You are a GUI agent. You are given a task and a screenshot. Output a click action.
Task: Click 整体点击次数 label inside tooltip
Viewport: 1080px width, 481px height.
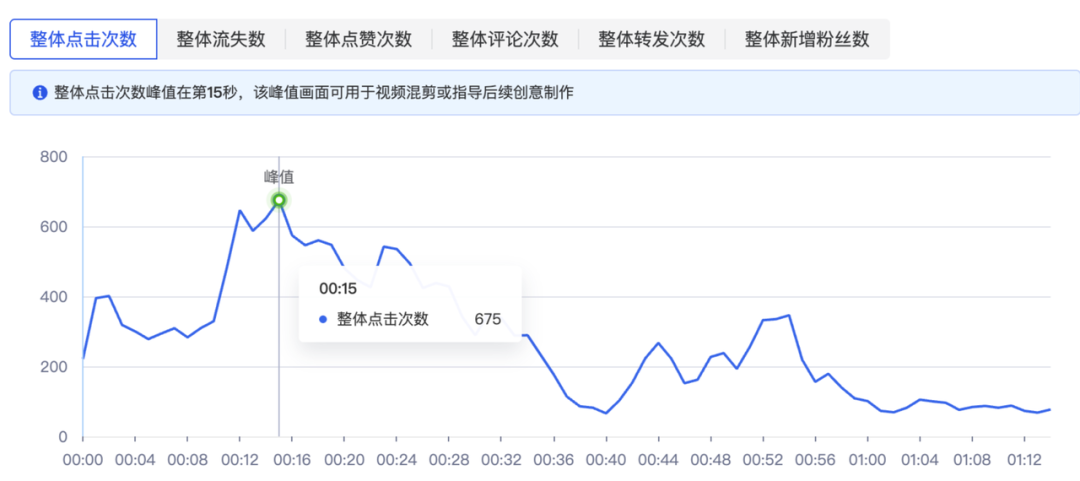pyautogui.click(x=383, y=320)
